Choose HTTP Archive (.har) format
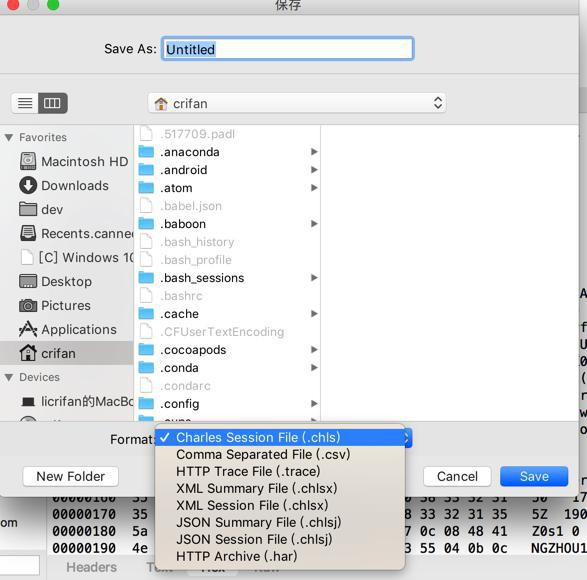Image resolution: width=587 pixels, height=580 pixels. 280,556
